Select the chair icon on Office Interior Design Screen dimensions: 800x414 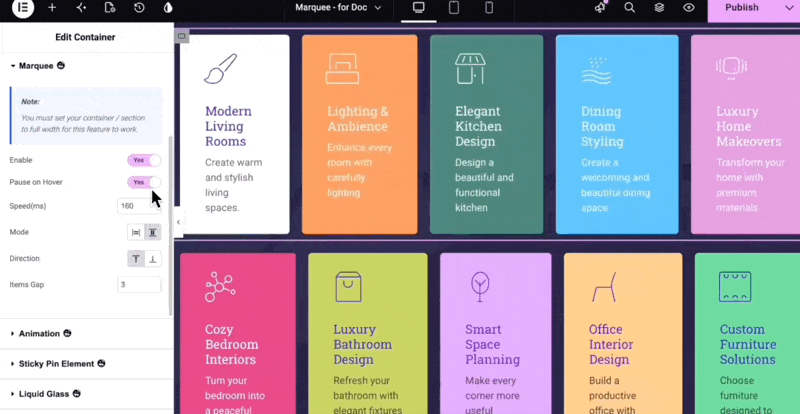[605, 287]
